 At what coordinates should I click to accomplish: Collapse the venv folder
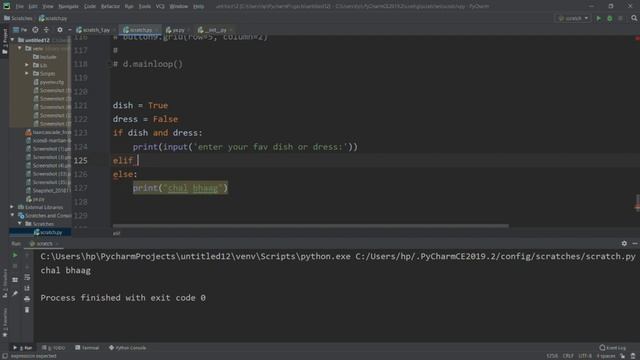[x=20, y=48]
